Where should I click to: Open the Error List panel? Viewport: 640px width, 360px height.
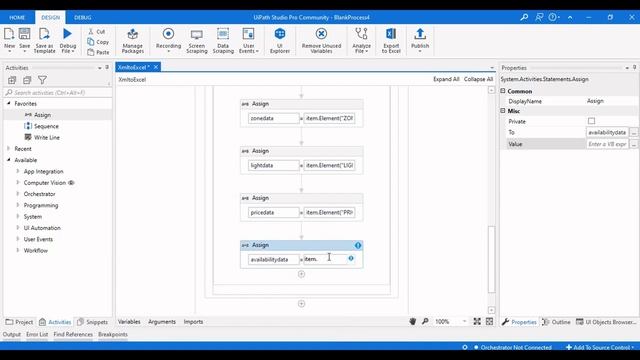[x=37, y=334]
